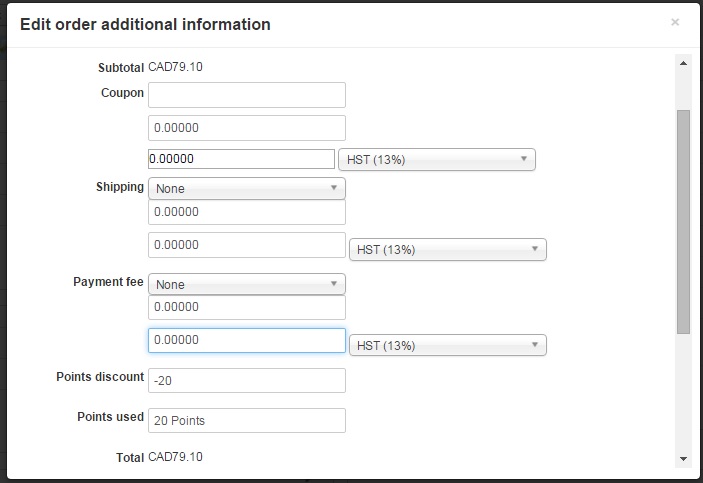Close the Edit order dialog
The image size is (703, 483).
click(x=675, y=22)
